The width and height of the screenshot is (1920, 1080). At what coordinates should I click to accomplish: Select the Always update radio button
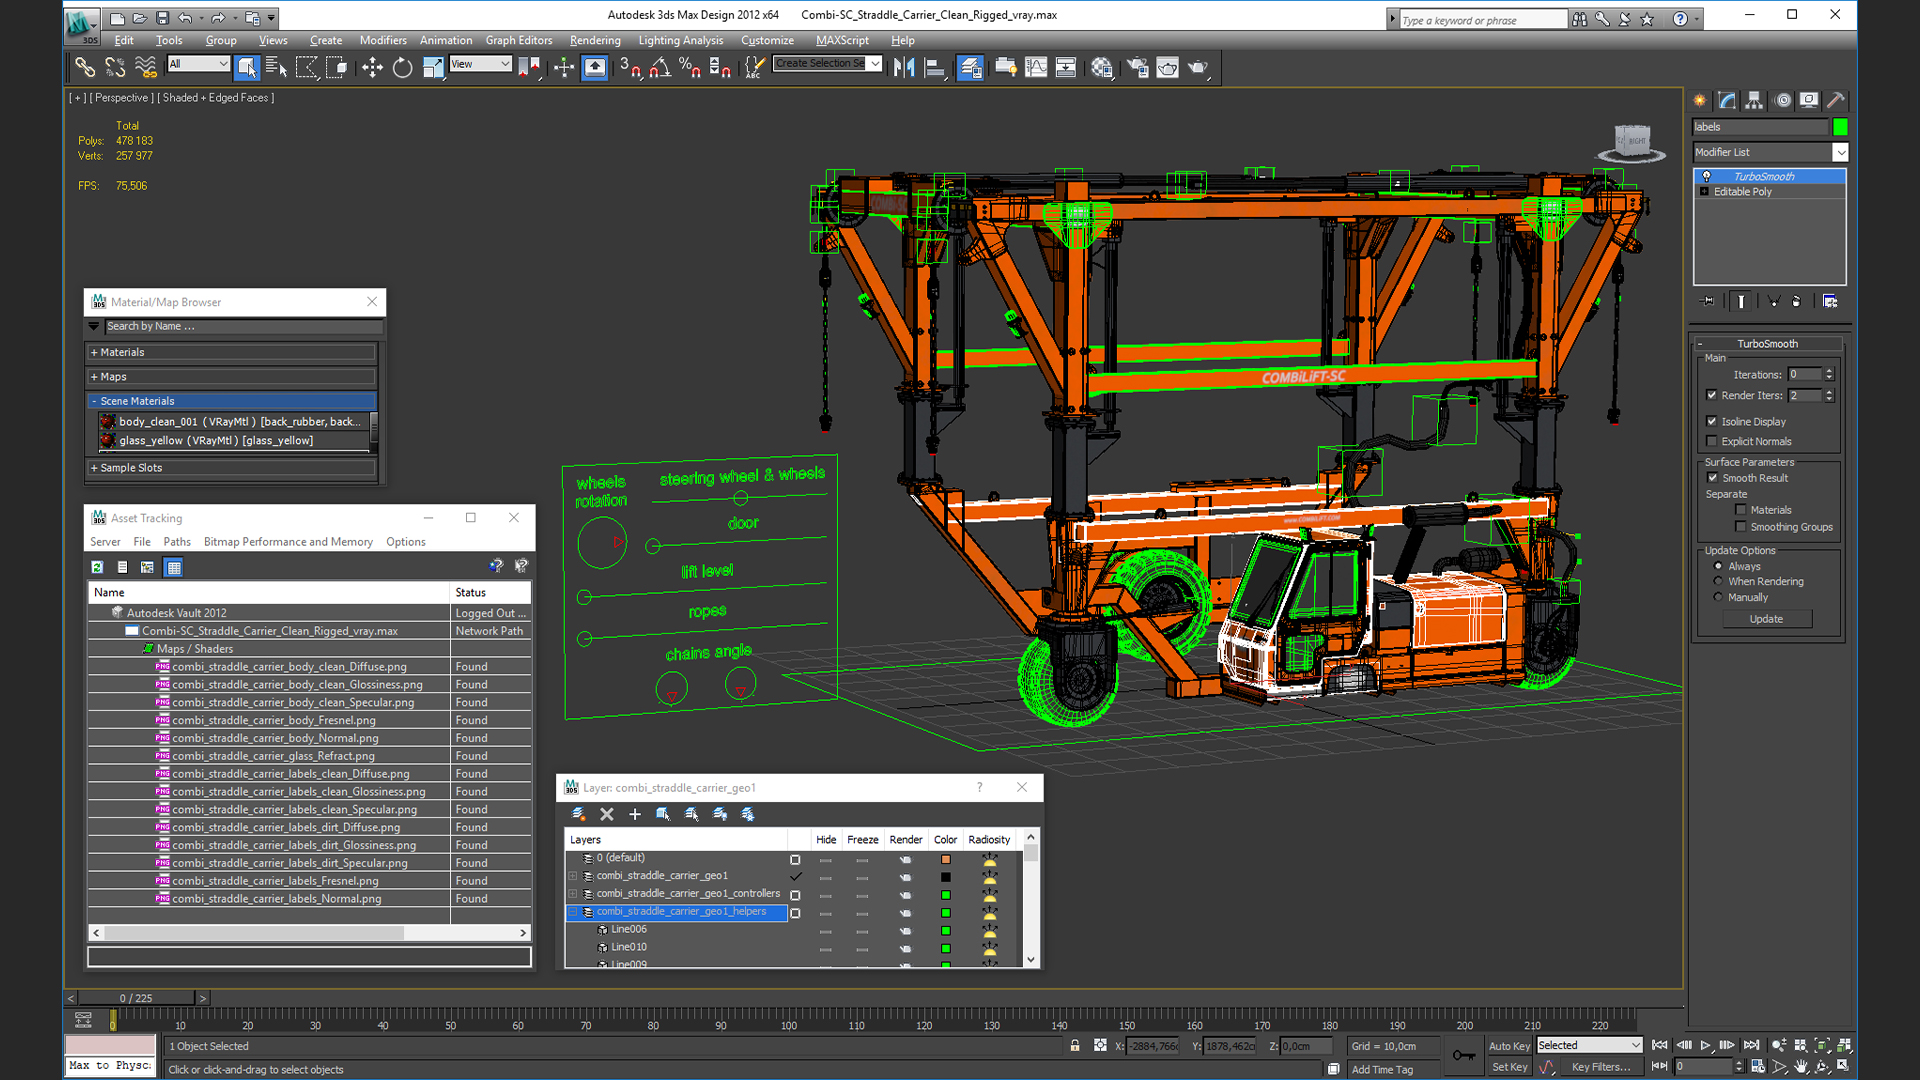[1718, 566]
